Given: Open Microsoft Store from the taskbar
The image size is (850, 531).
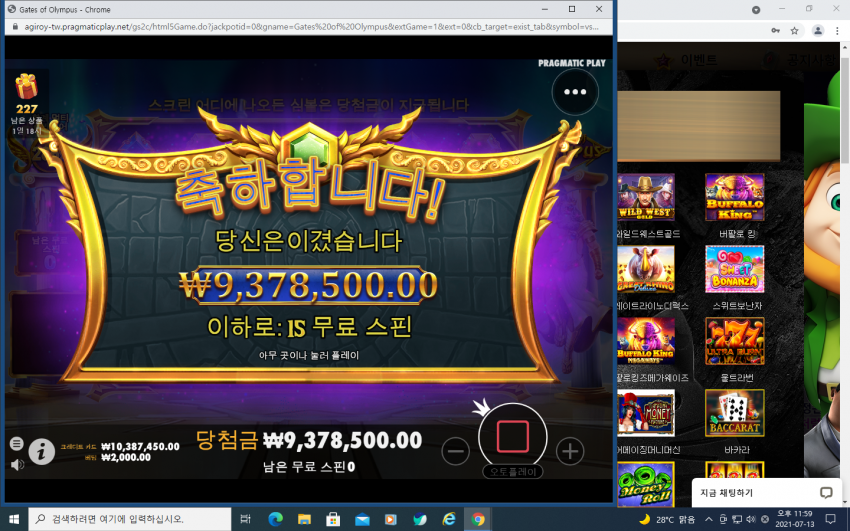Looking at the screenshot, I should (x=333, y=519).
